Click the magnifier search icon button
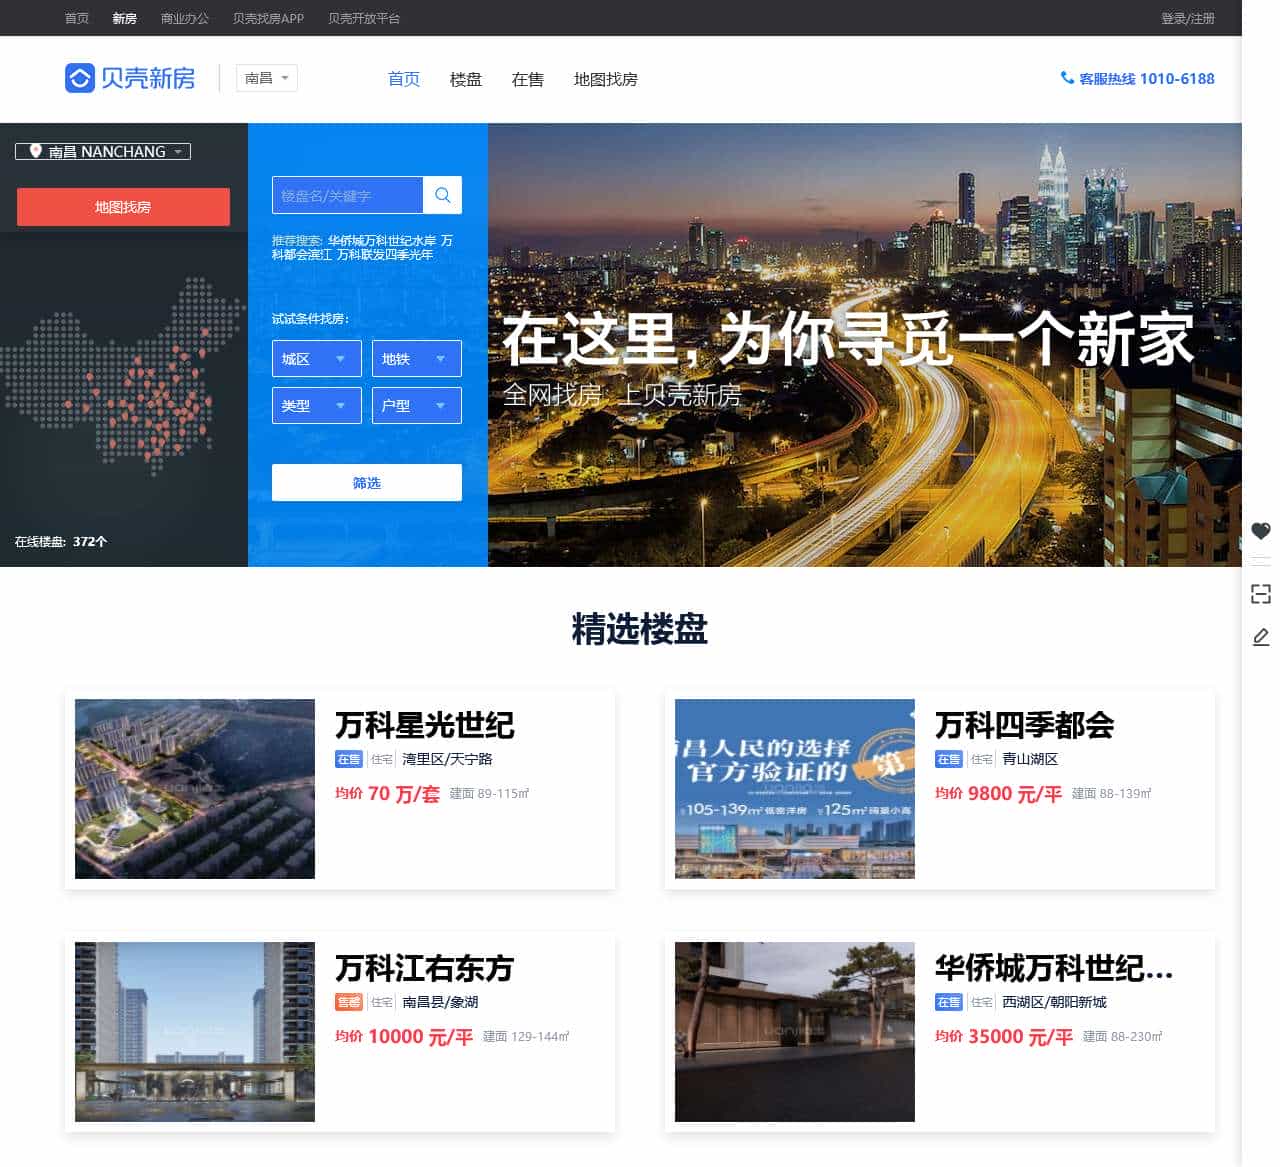The image size is (1280, 1167). 442,195
